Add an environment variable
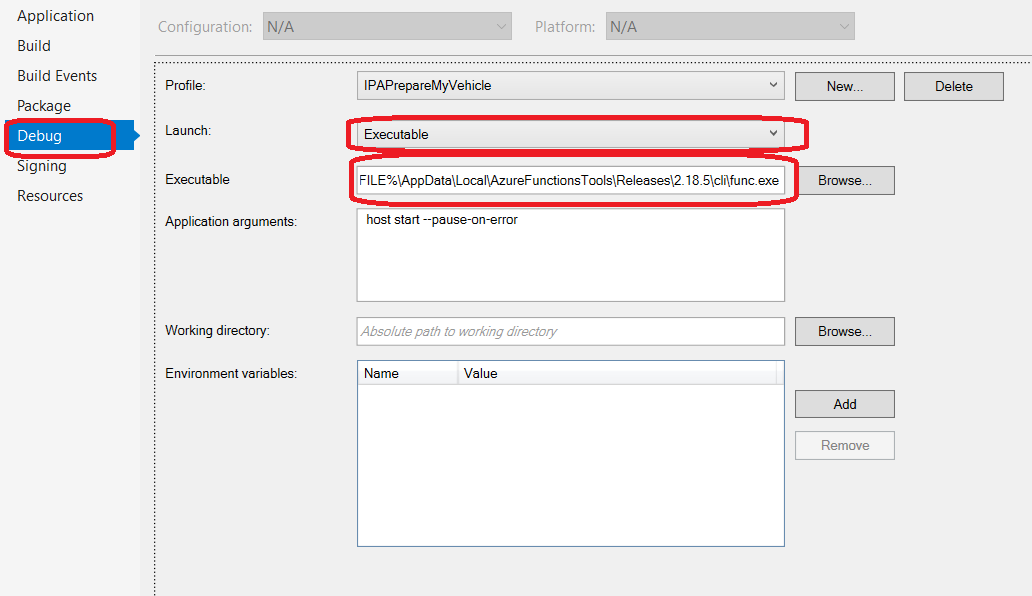 [x=844, y=404]
